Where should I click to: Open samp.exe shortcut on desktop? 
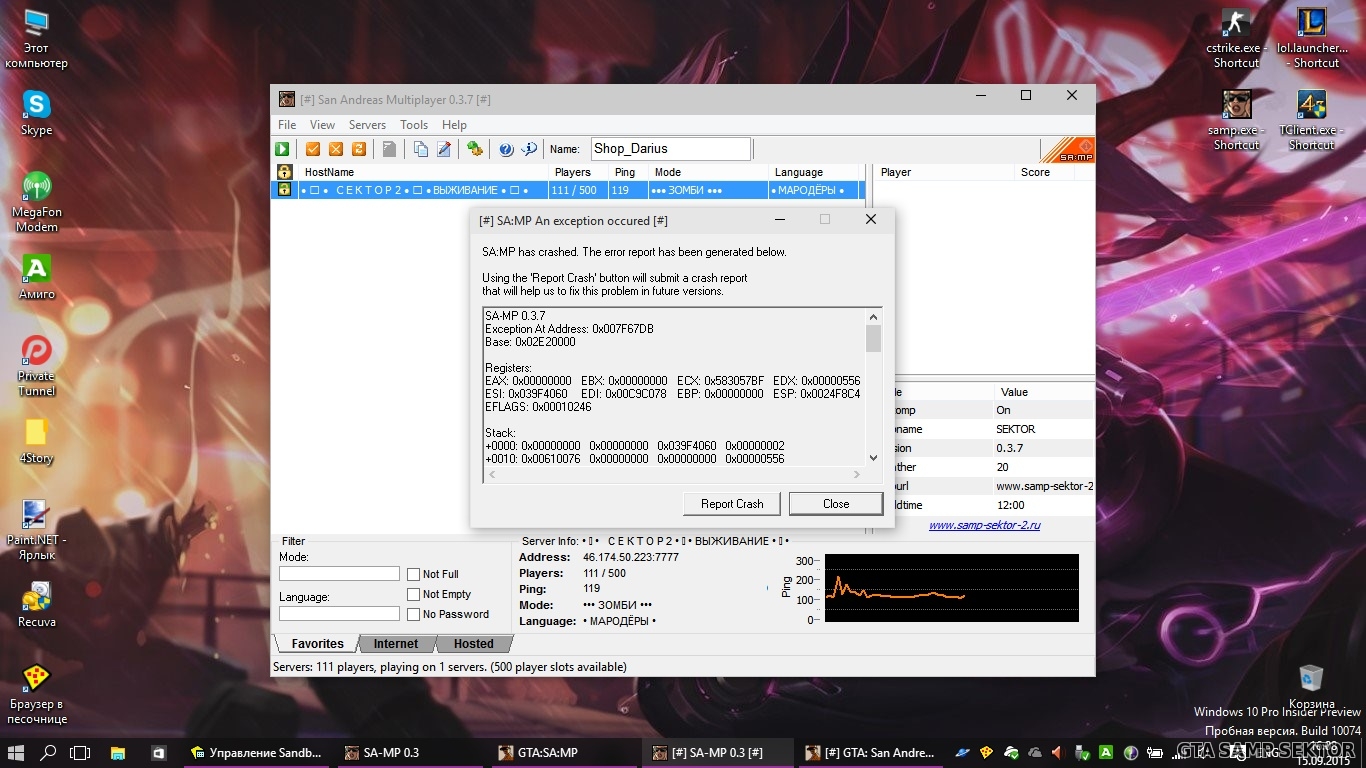pos(1237,120)
